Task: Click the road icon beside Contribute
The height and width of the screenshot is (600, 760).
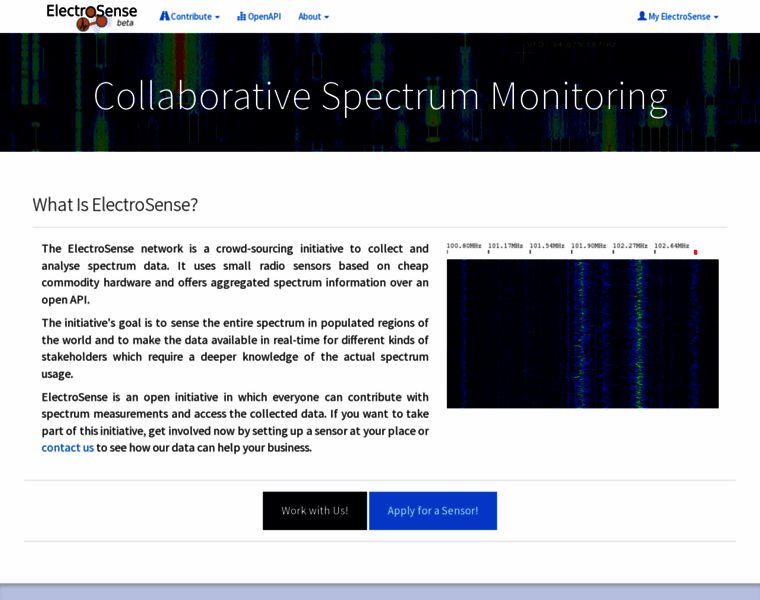Action: (x=165, y=16)
